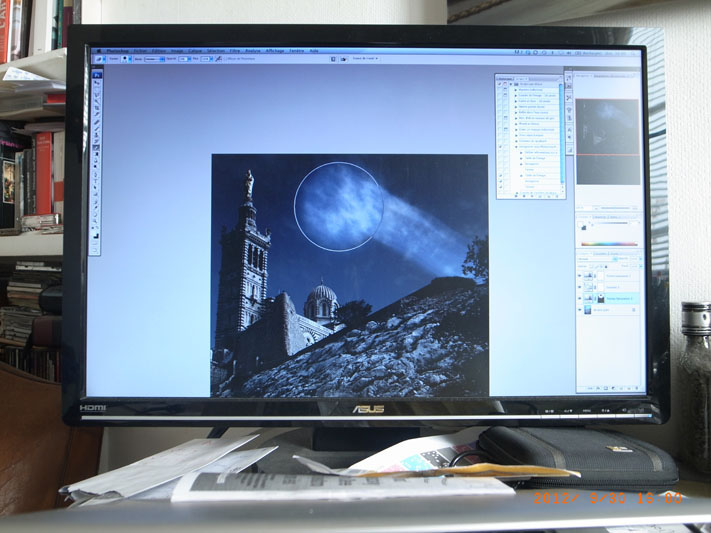Image resolution: width=711 pixels, height=533 pixels.
Task: Switch to the Historique tab
Action: click(x=505, y=79)
